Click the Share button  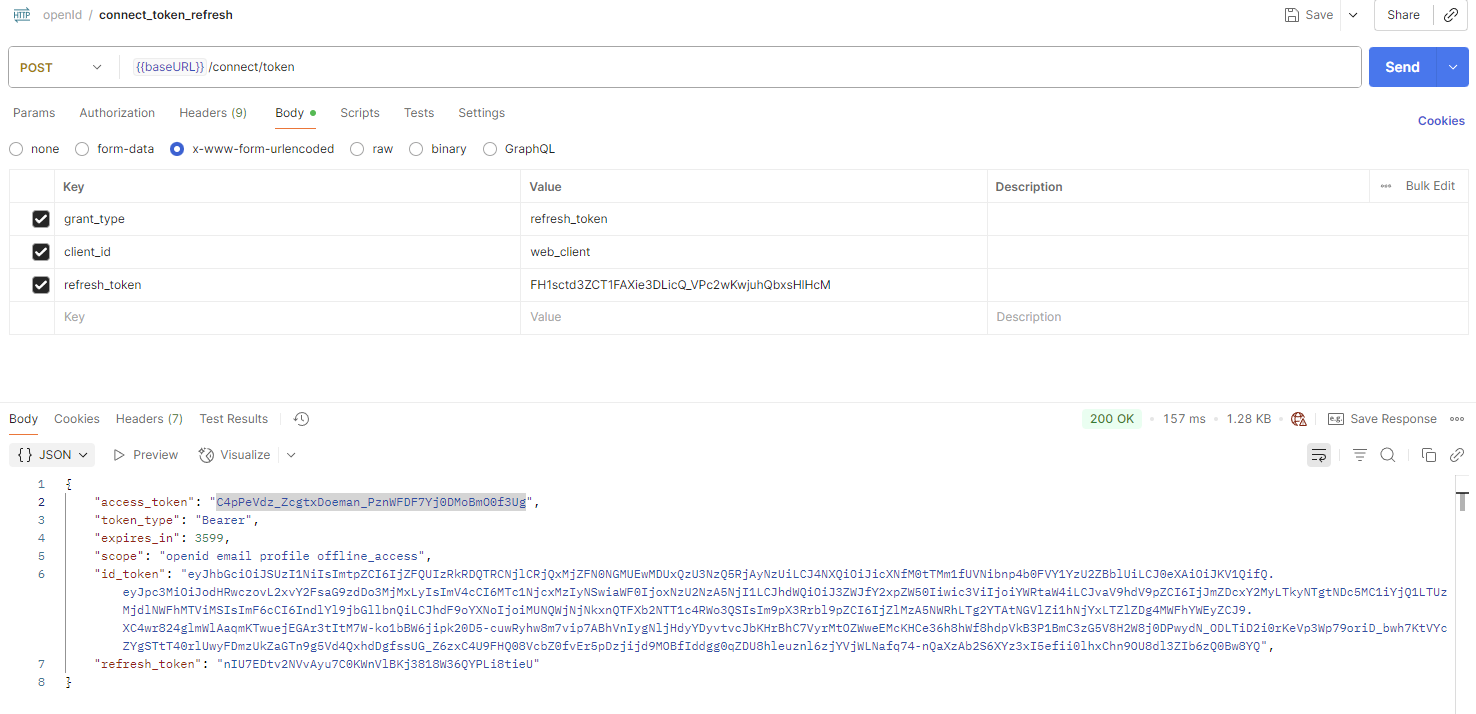pyautogui.click(x=1403, y=15)
